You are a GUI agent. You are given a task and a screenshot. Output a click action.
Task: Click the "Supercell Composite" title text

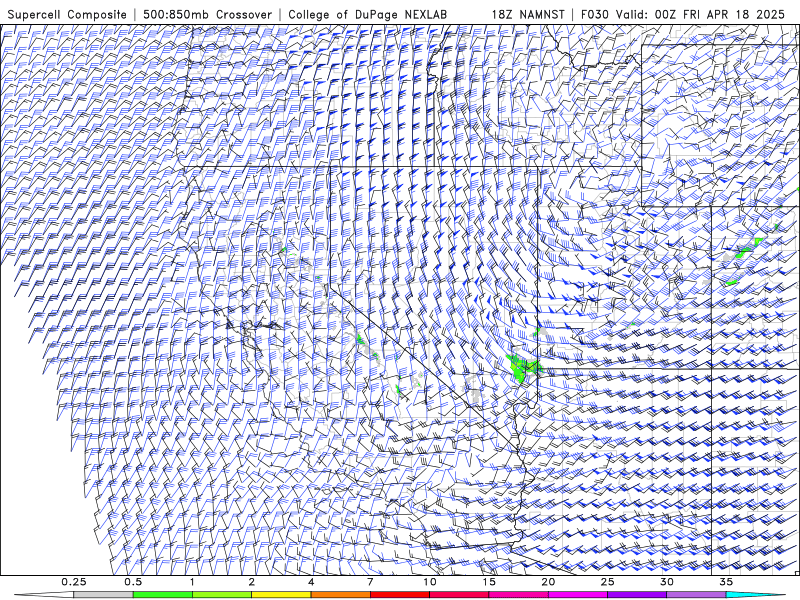click(67, 15)
